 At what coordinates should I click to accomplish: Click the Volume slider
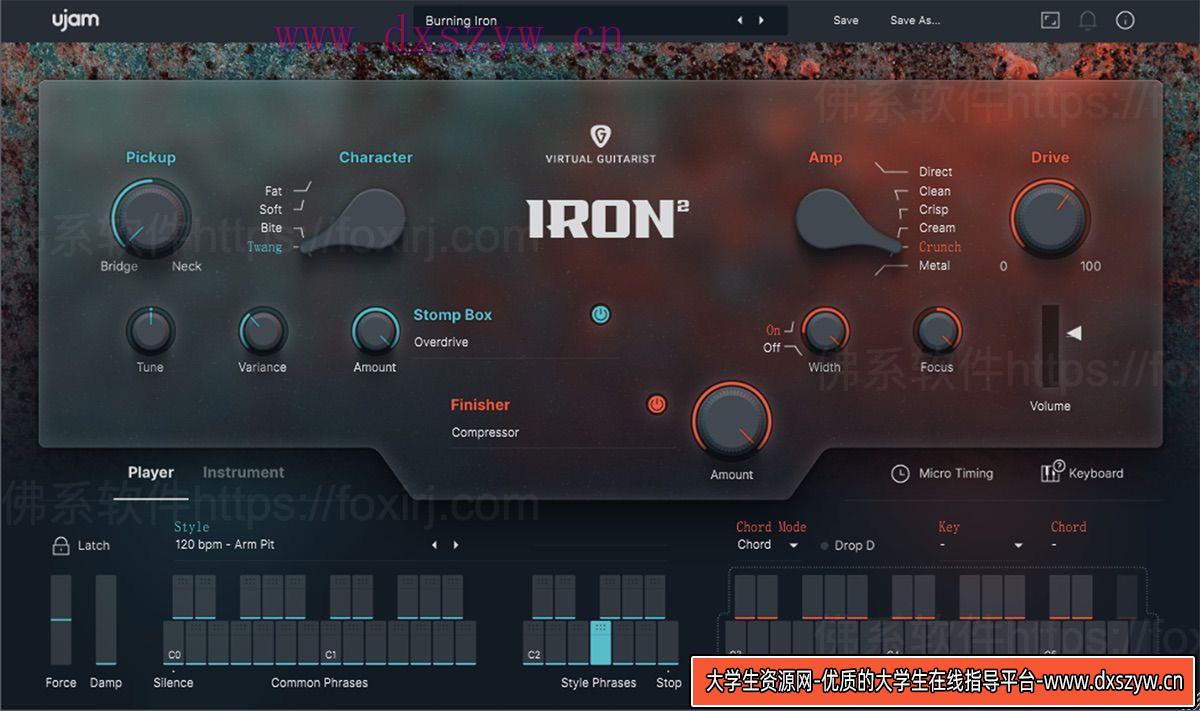pyautogui.click(x=1050, y=345)
